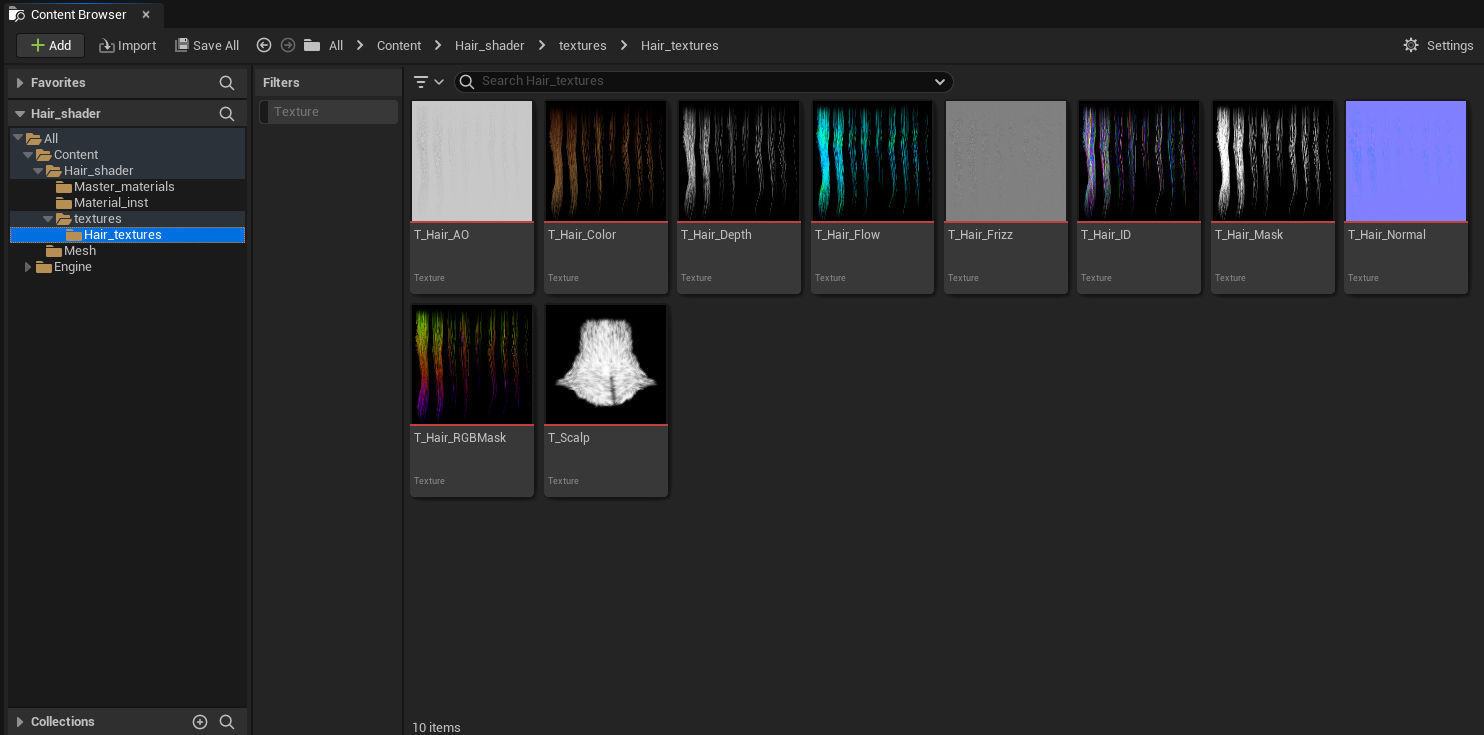
Task: Select the T_Hair_Normal texture thumbnail
Action: coord(1406,161)
